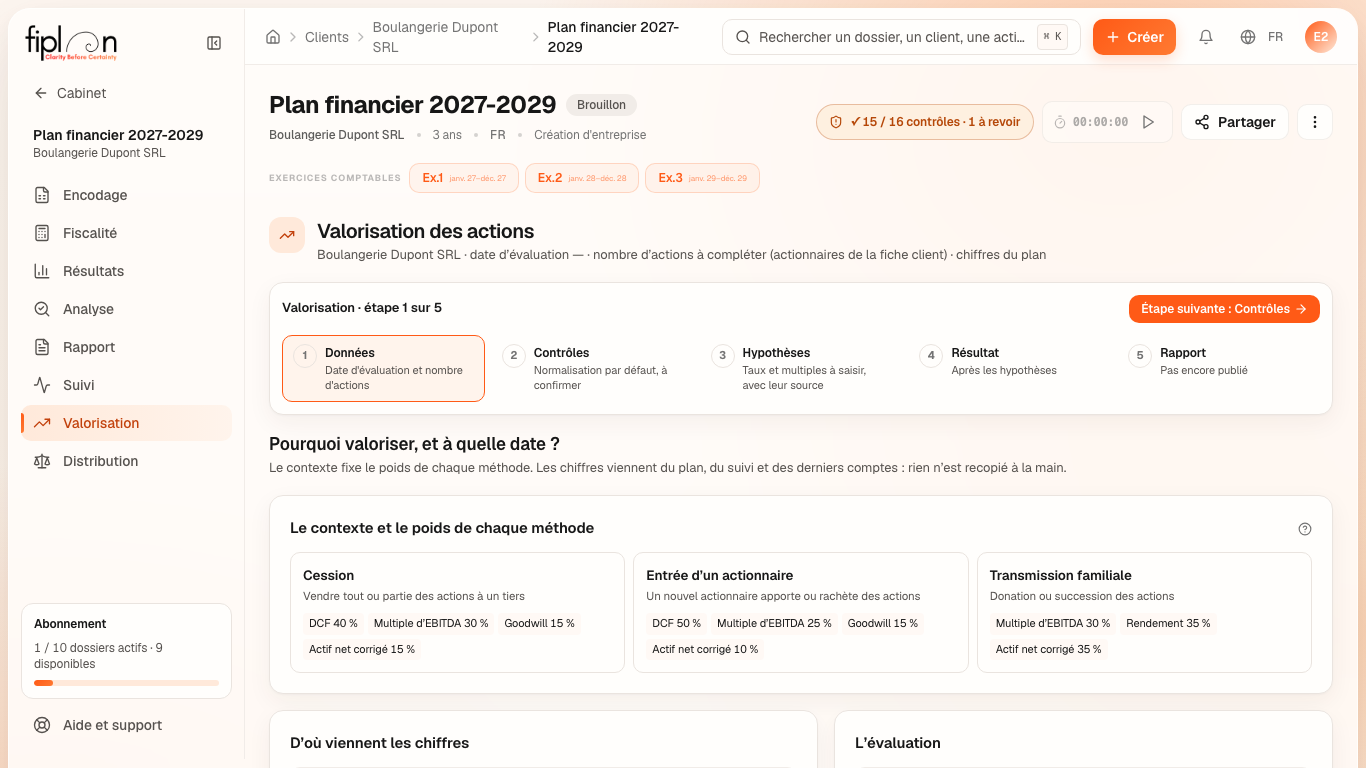Click the 00:00:00 timer display
Screen dimensions: 1366x768
click(1100, 122)
